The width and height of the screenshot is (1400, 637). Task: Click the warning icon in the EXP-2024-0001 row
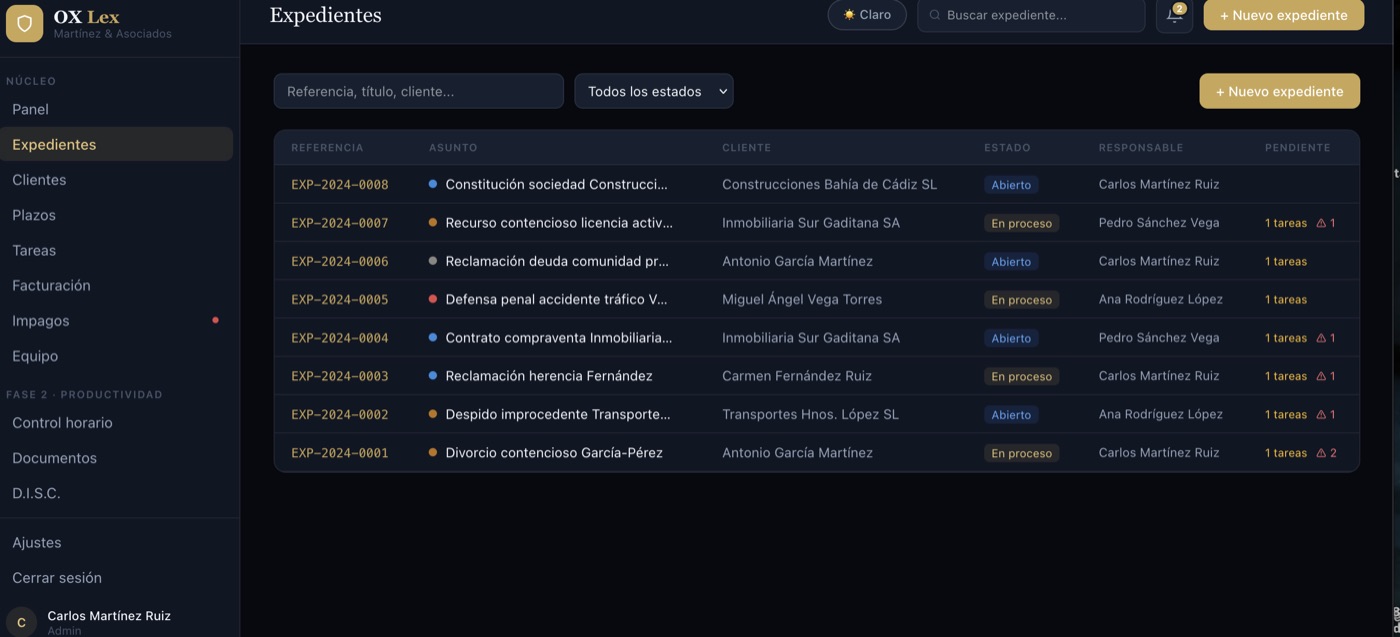[1321, 453]
